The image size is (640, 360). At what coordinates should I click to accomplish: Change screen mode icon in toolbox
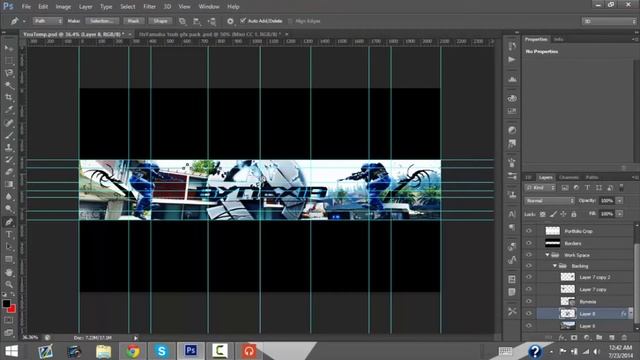point(9,332)
